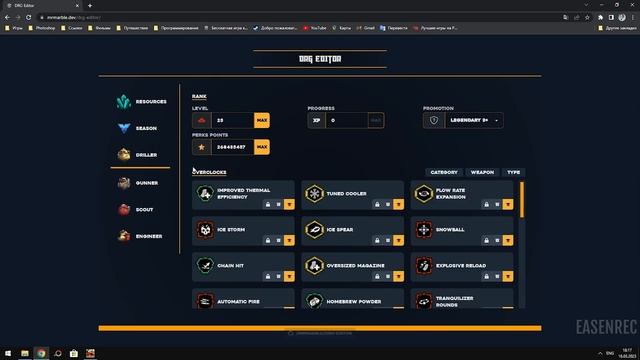Select the Scout class icon
The width and height of the screenshot is (640, 360).
tap(124, 210)
